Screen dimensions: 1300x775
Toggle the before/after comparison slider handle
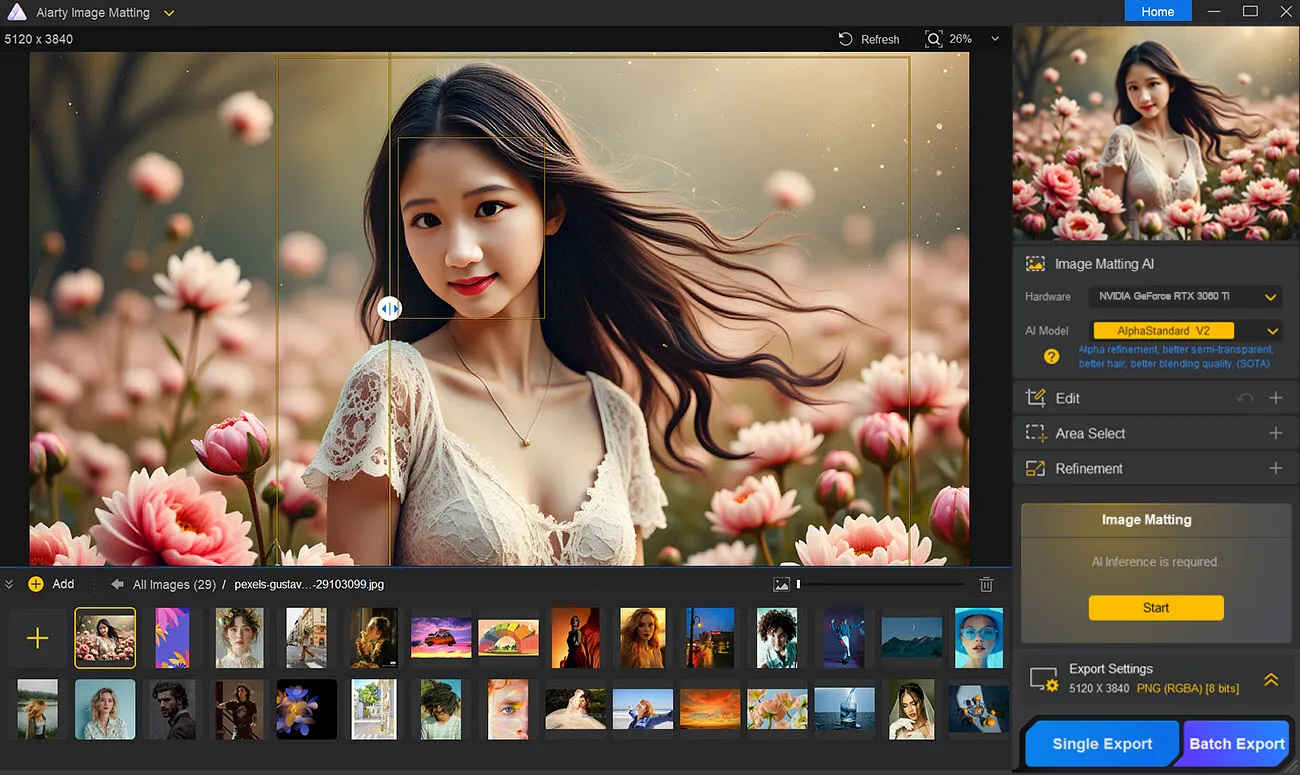(389, 309)
